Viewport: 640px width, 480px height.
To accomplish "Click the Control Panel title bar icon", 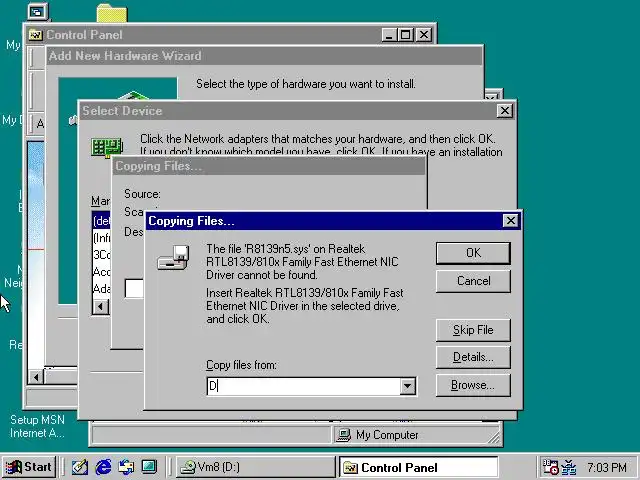I will [x=36, y=35].
